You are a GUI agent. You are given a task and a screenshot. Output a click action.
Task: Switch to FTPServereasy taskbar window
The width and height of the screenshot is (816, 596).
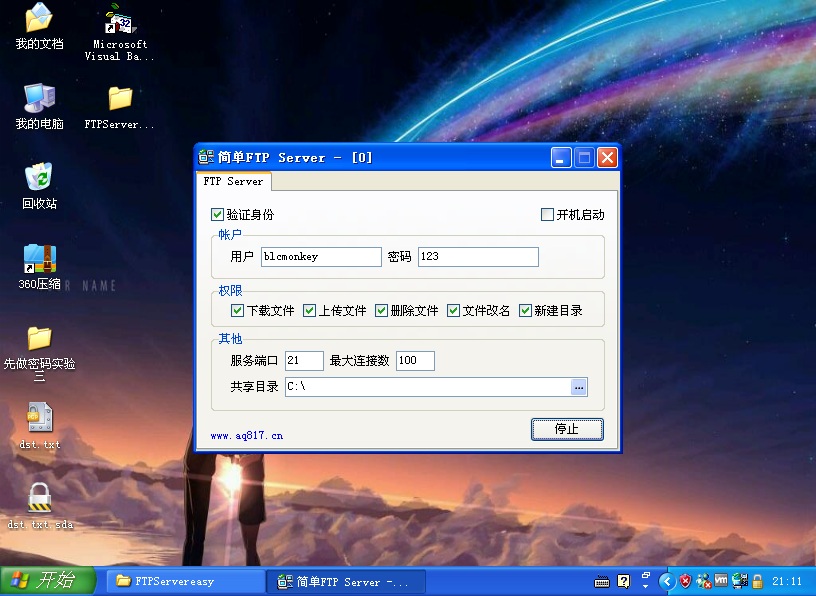point(185,581)
